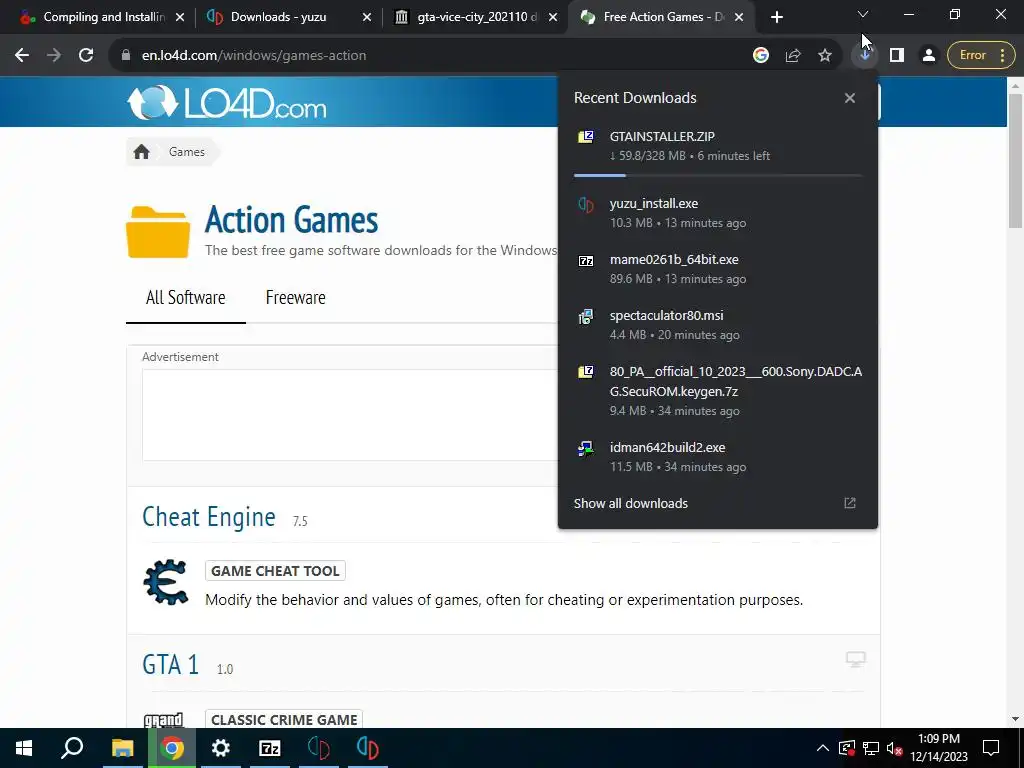
Task: Open the browser side panel
Action: 897,56
